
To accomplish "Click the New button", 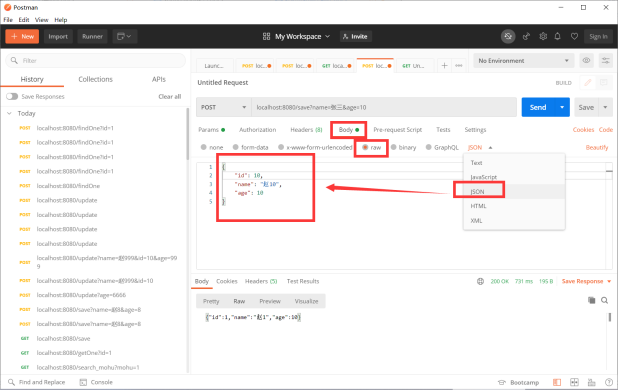I will (x=22, y=36).
